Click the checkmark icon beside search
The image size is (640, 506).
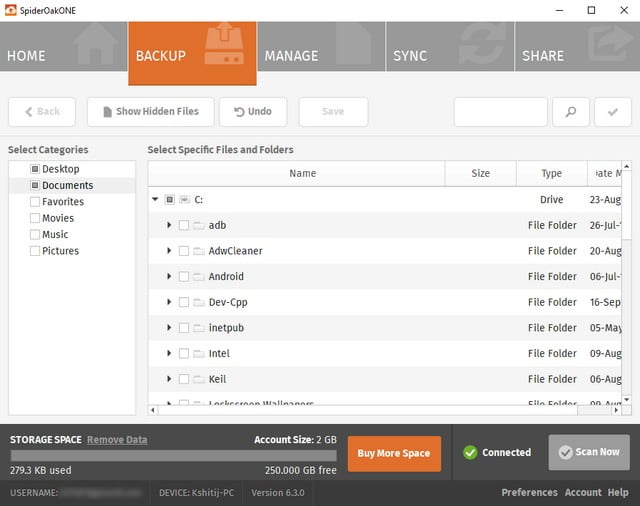tap(613, 111)
